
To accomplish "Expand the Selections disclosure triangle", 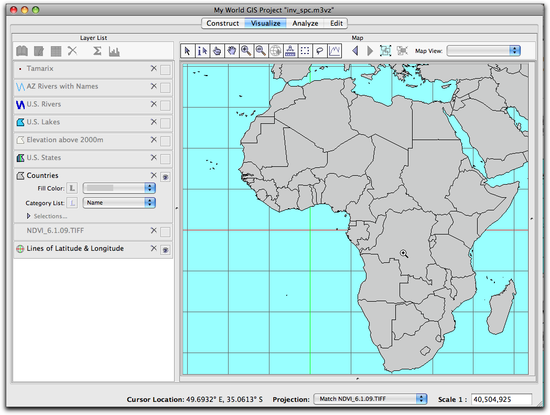I will point(29,216).
